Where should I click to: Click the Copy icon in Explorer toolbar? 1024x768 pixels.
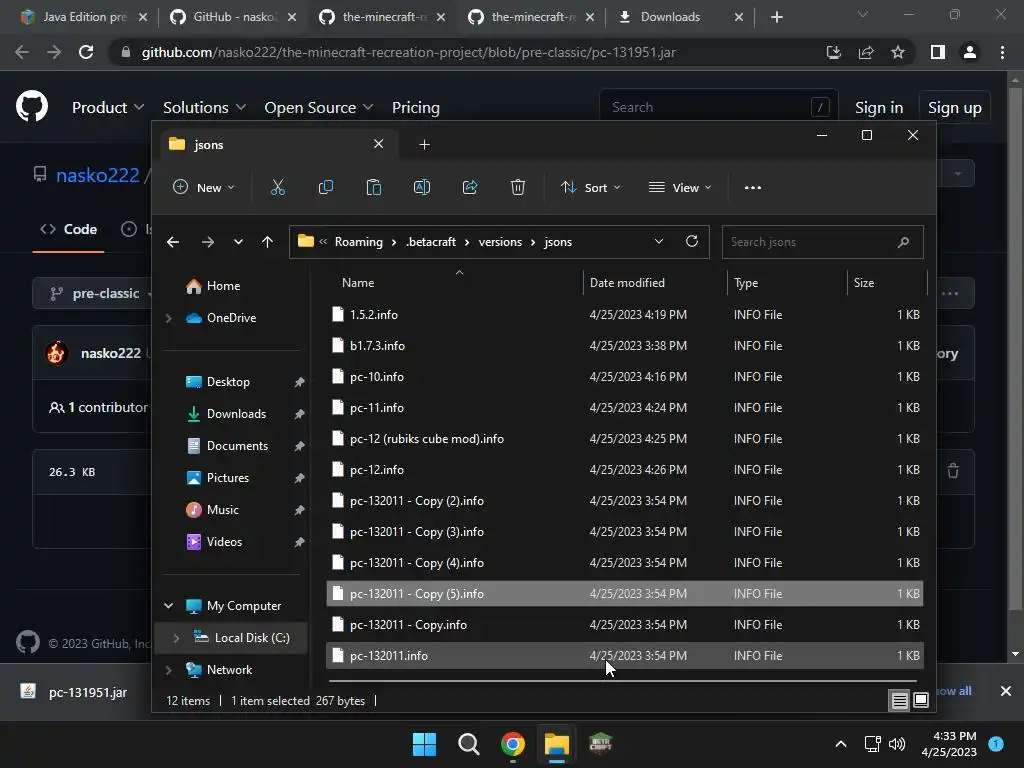[x=325, y=187]
